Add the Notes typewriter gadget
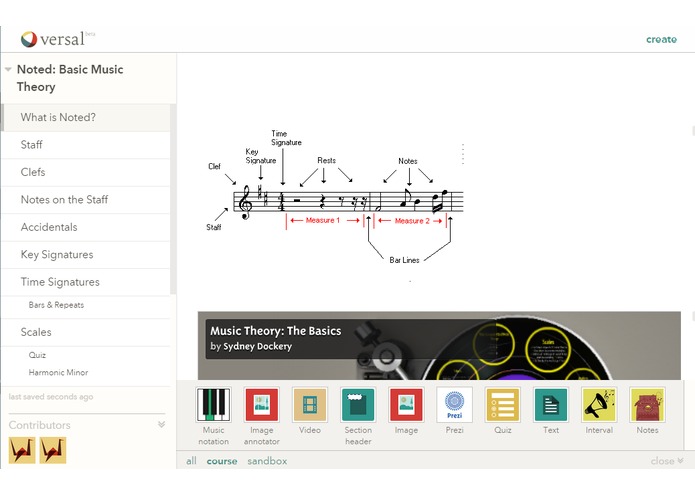This screenshot has height=494, width=695. [x=647, y=404]
